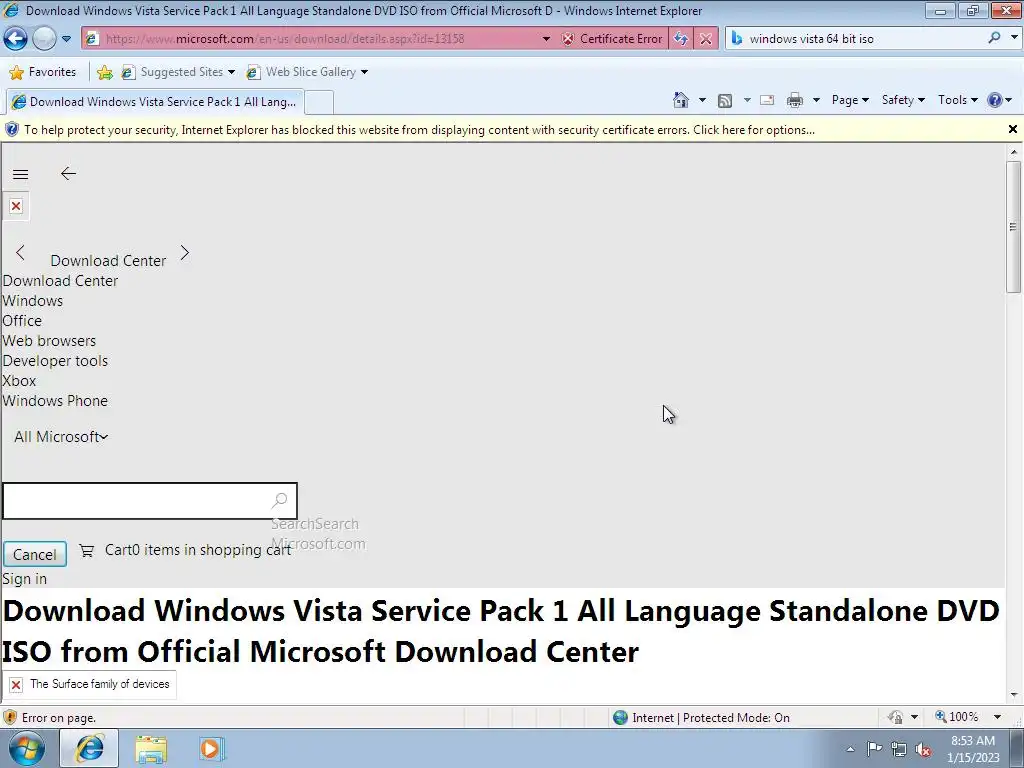1024x768 pixels.
Task: Click the page vertical scrollbar thumb
Action: (x=1013, y=227)
